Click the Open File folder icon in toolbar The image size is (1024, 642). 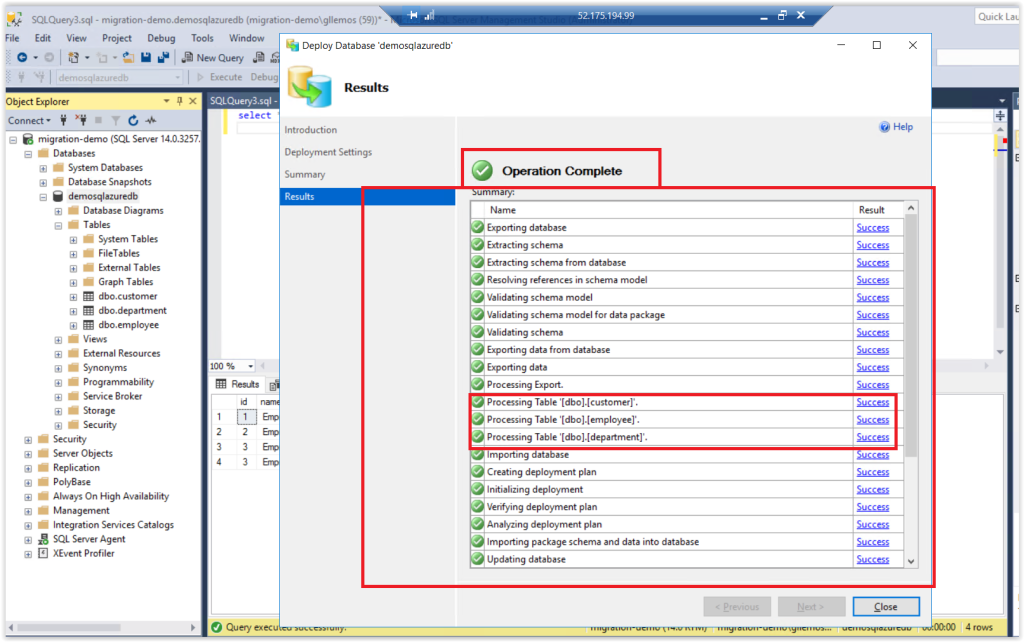128,57
